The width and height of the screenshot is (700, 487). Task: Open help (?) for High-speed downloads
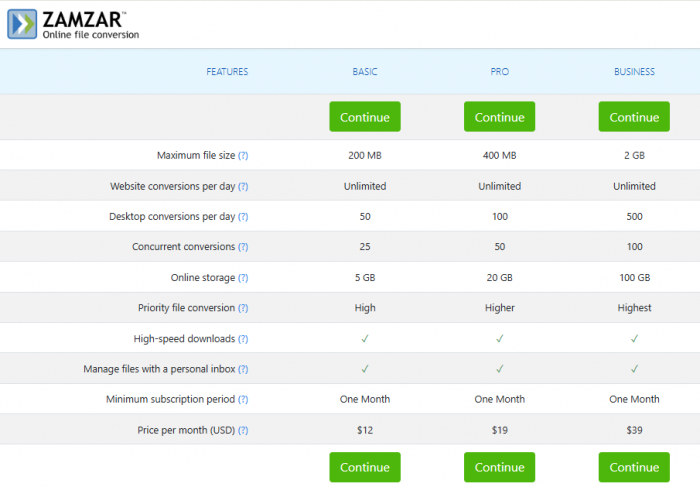pos(243,339)
